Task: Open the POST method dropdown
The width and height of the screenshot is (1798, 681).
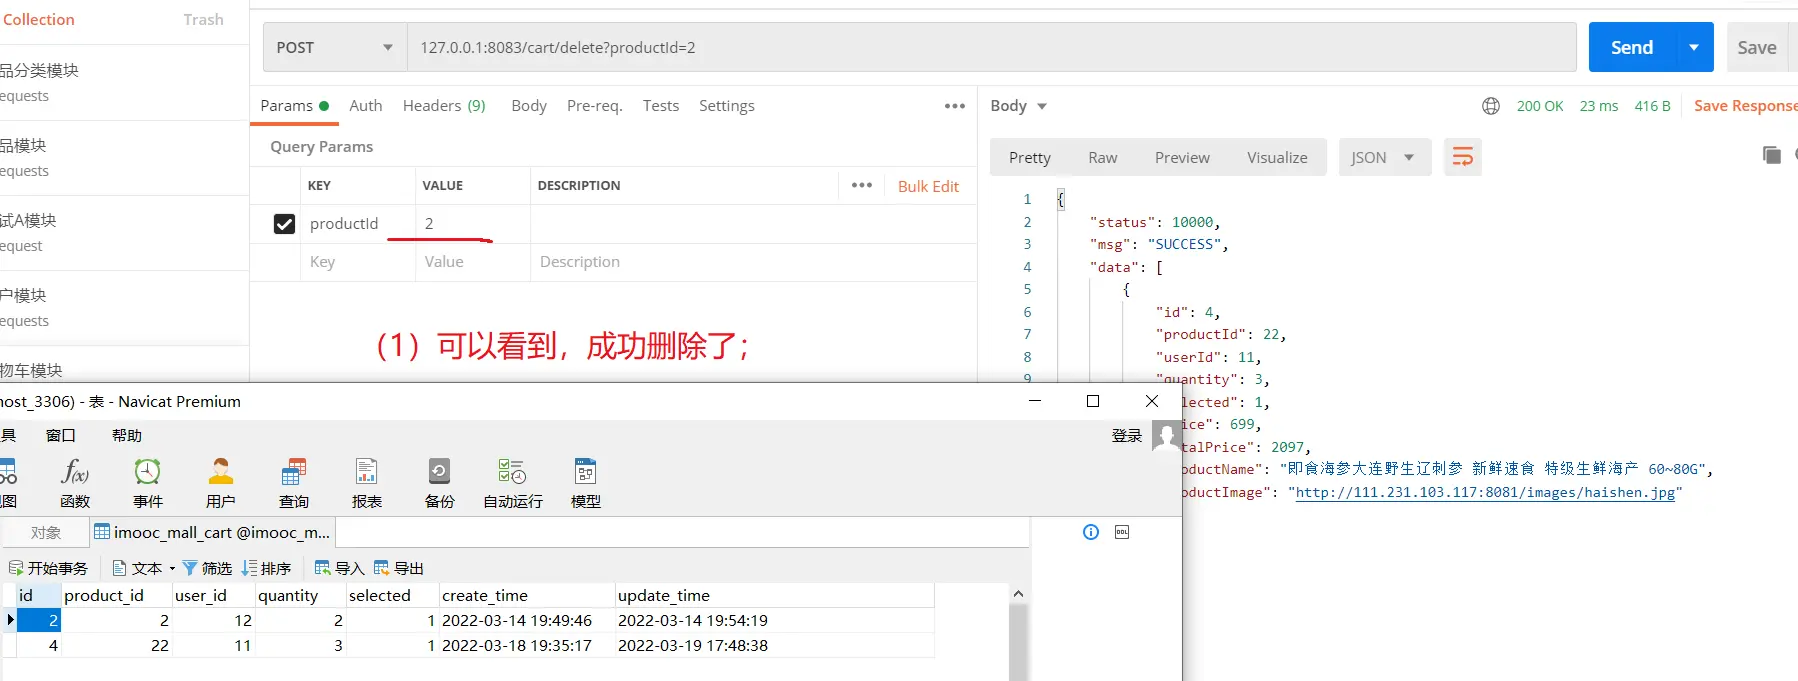Action: [x=335, y=47]
